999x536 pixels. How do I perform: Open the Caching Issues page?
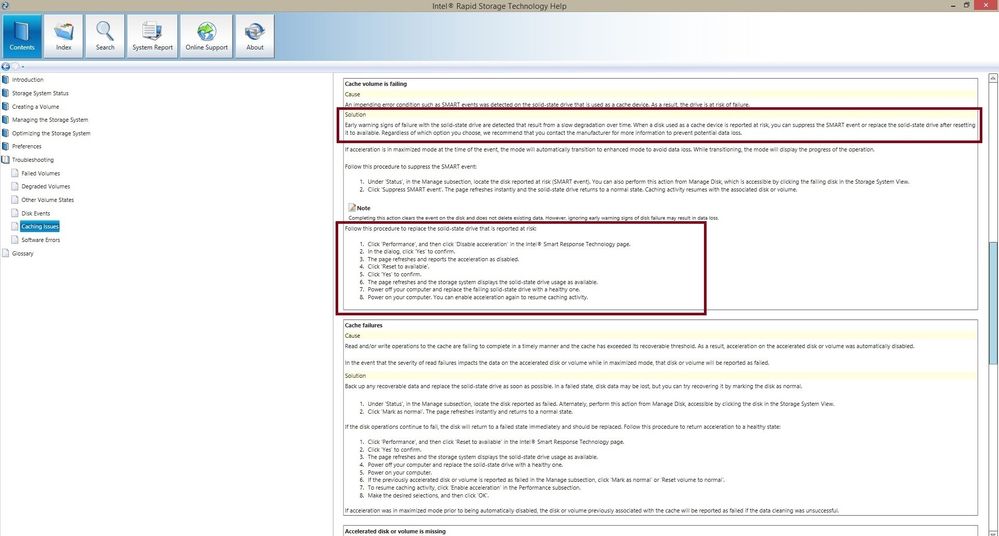coord(40,226)
